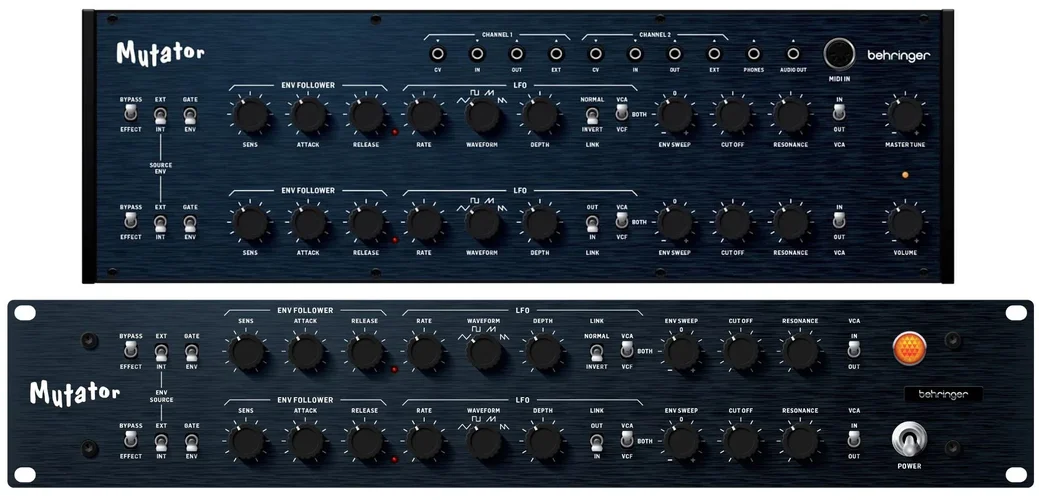Screen dimensions: 1039x500
Task: Click the MASTER TUNE knob
Action: 904,115
